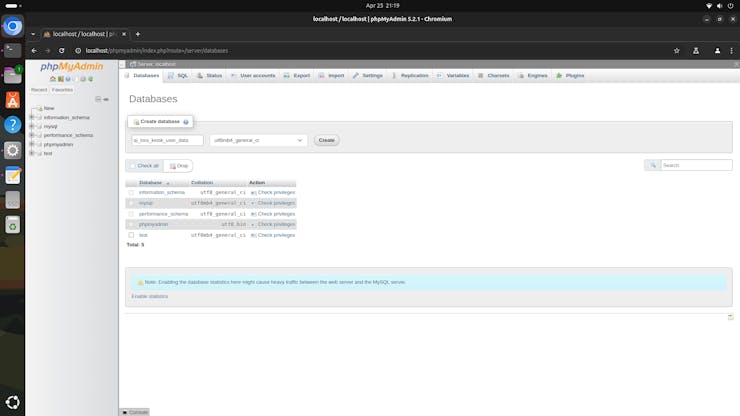Open the Chromium profile icon
This screenshot has width=740, height=416.
pos(717,51)
